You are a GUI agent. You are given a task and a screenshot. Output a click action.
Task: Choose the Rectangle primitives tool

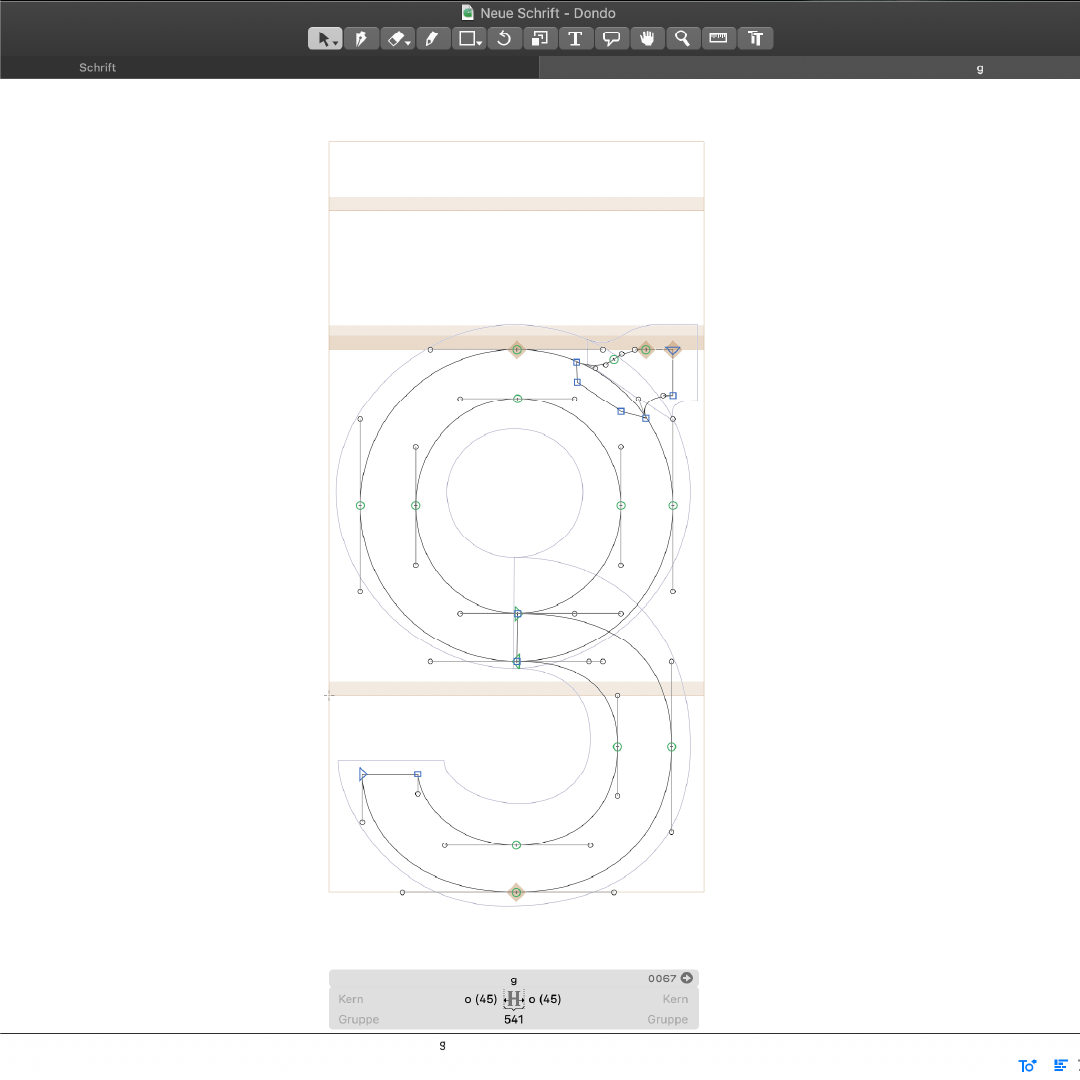[x=469, y=39]
